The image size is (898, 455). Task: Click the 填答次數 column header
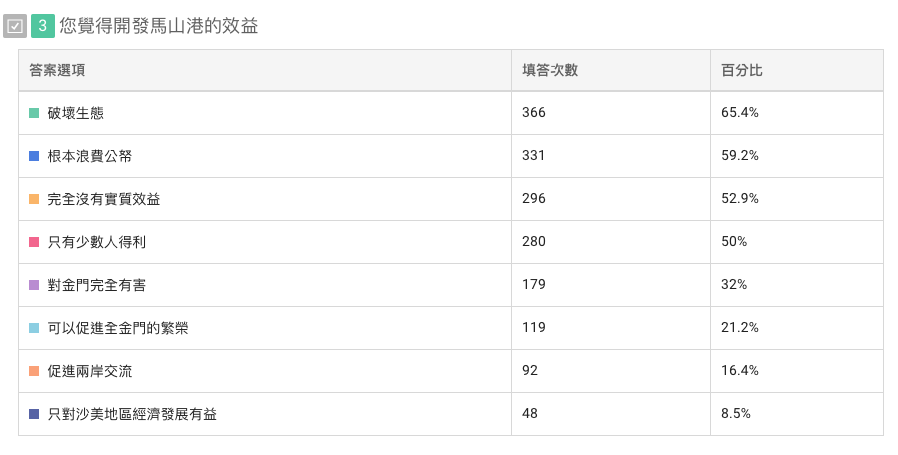550,71
